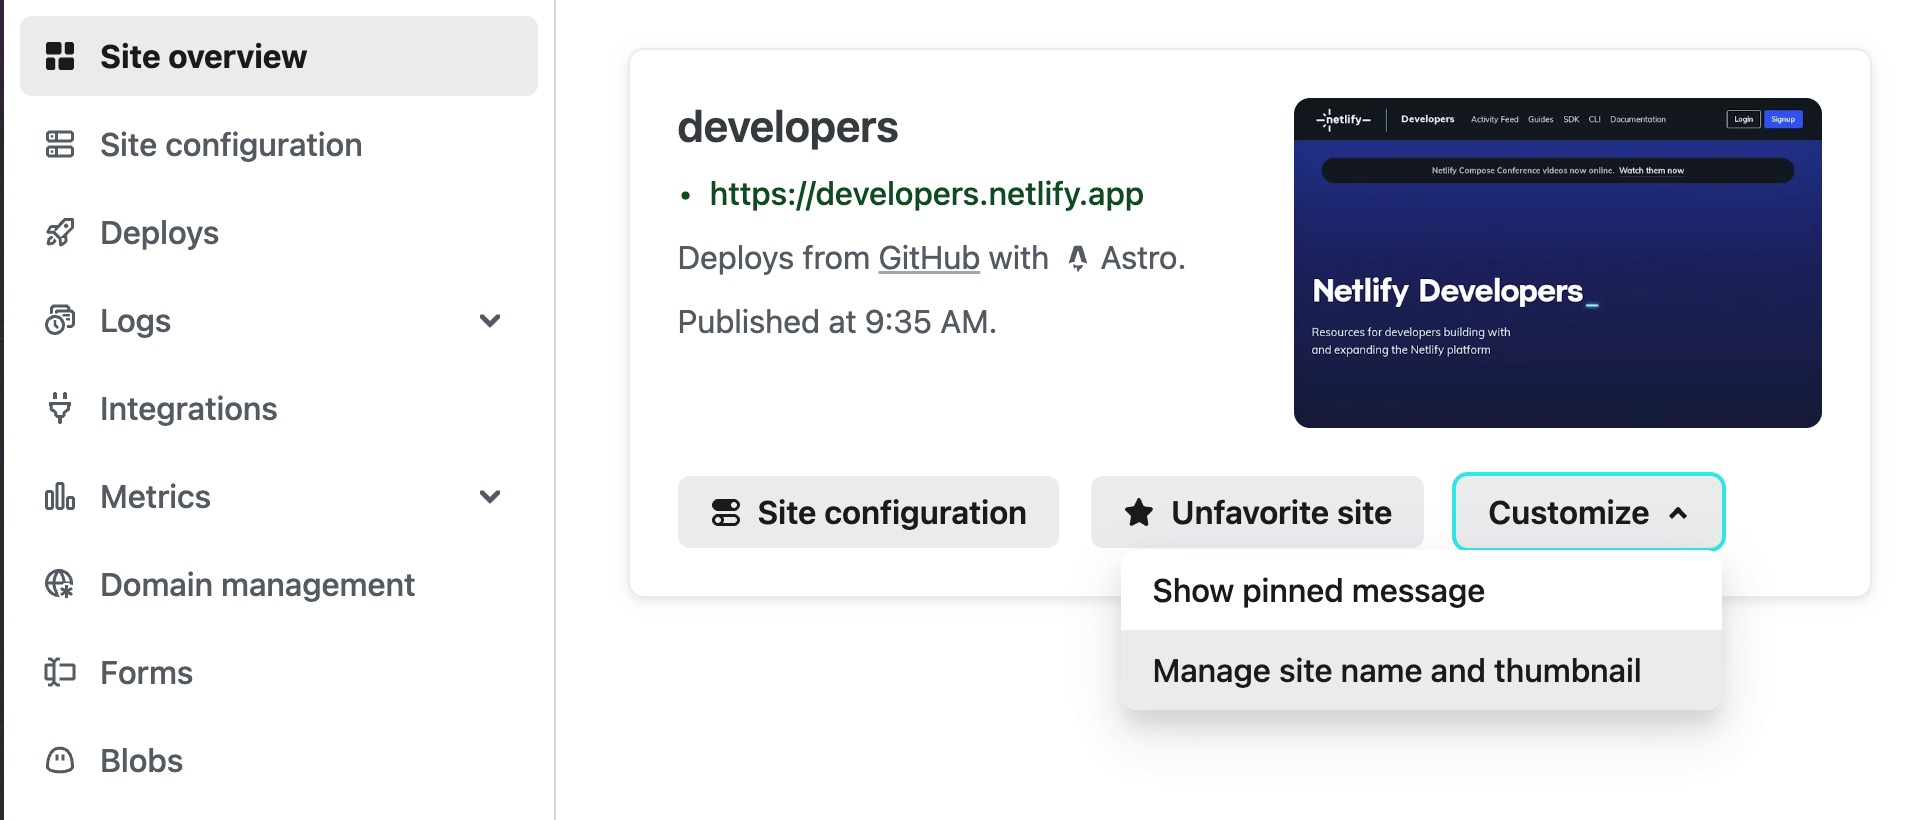Click the Domain management globe icon
The height and width of the screenshot is (820, 1932).
coord(60,584)
